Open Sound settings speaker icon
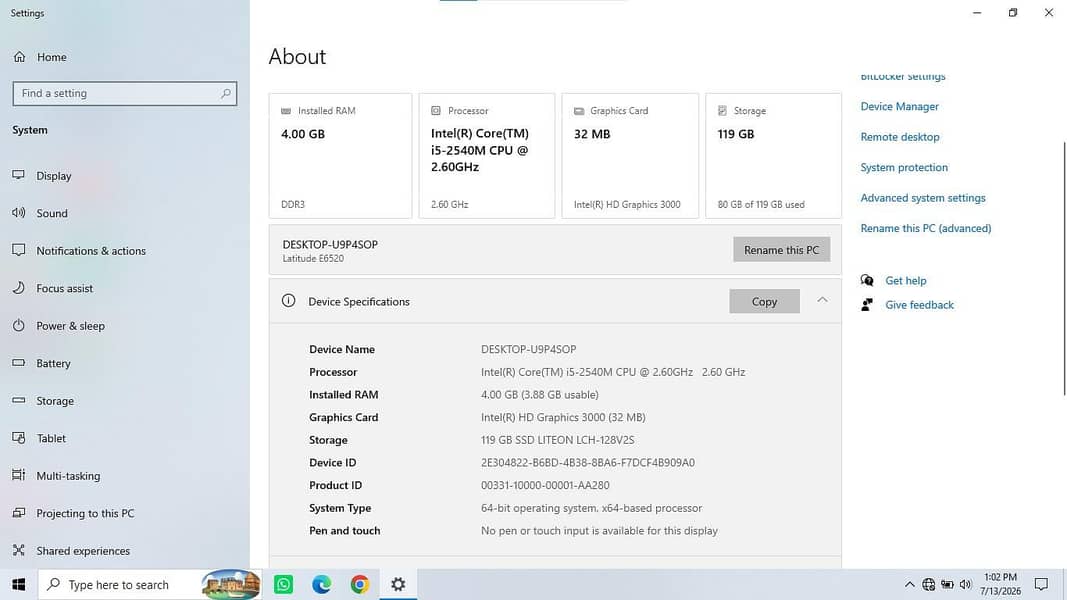Image resolution: width=1067 pixels, height=600 pixels. 18,213
